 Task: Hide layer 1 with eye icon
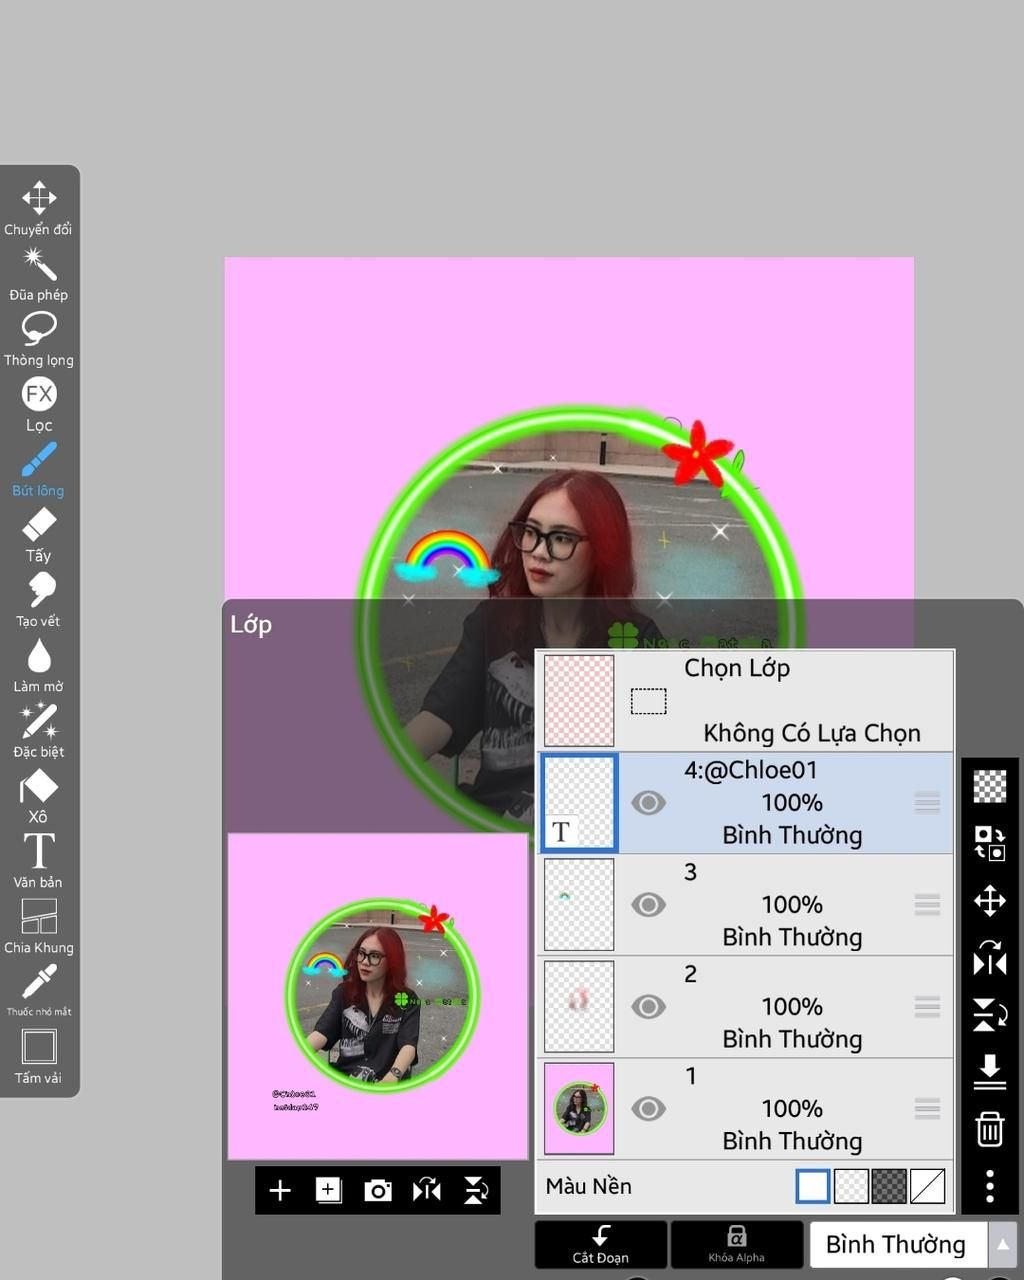tap(648, 1109)
